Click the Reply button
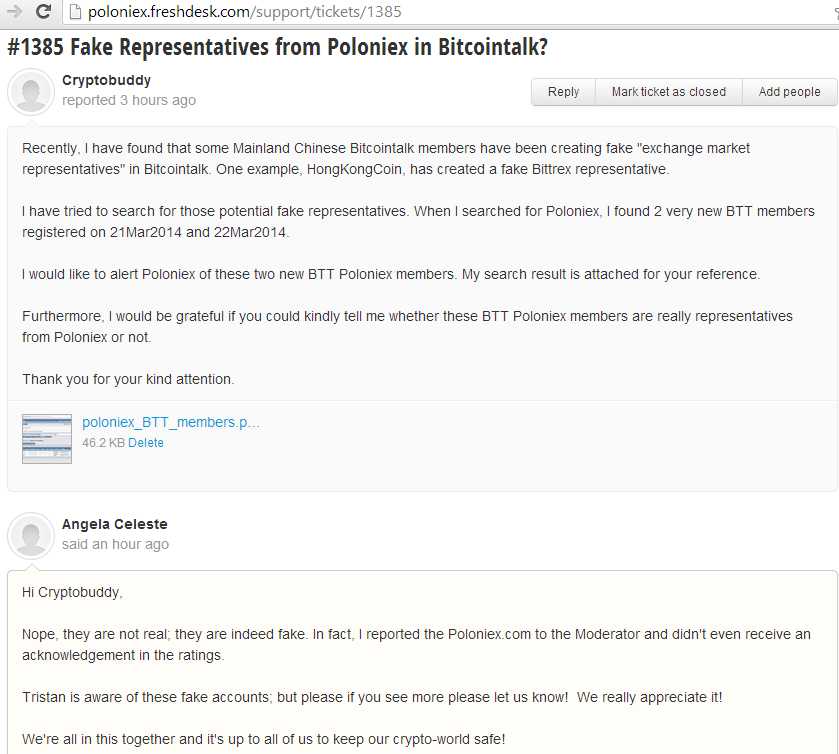Image resolution: width=839 pixels, height=754 pixels. point(563,92)
